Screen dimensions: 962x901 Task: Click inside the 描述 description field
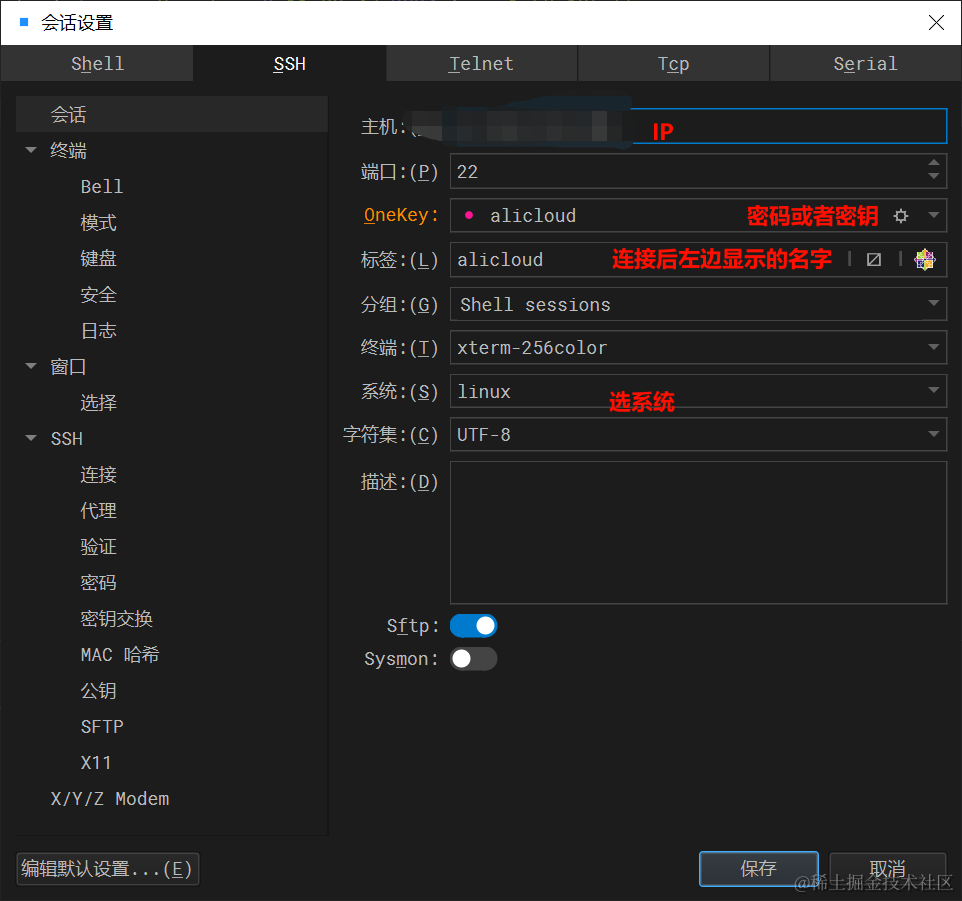coord(698,530)
